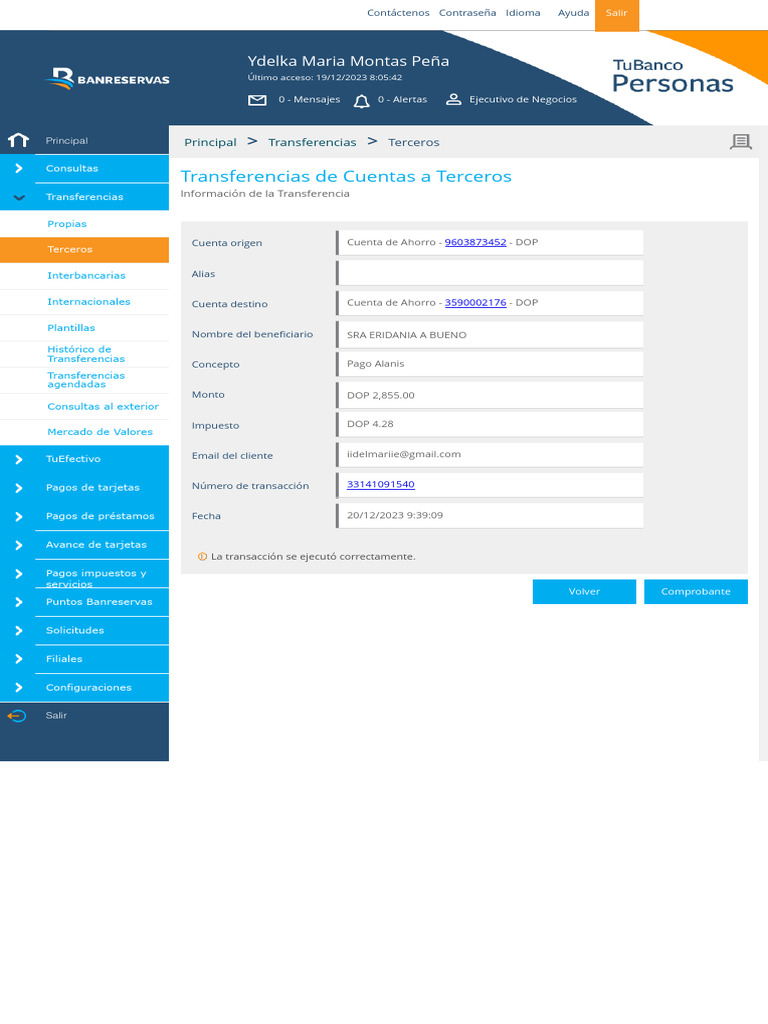This screenshot has width=768, height=1024.
Task: Expand Pagos impuestos y servicios chevron
Action: (18, 573)
